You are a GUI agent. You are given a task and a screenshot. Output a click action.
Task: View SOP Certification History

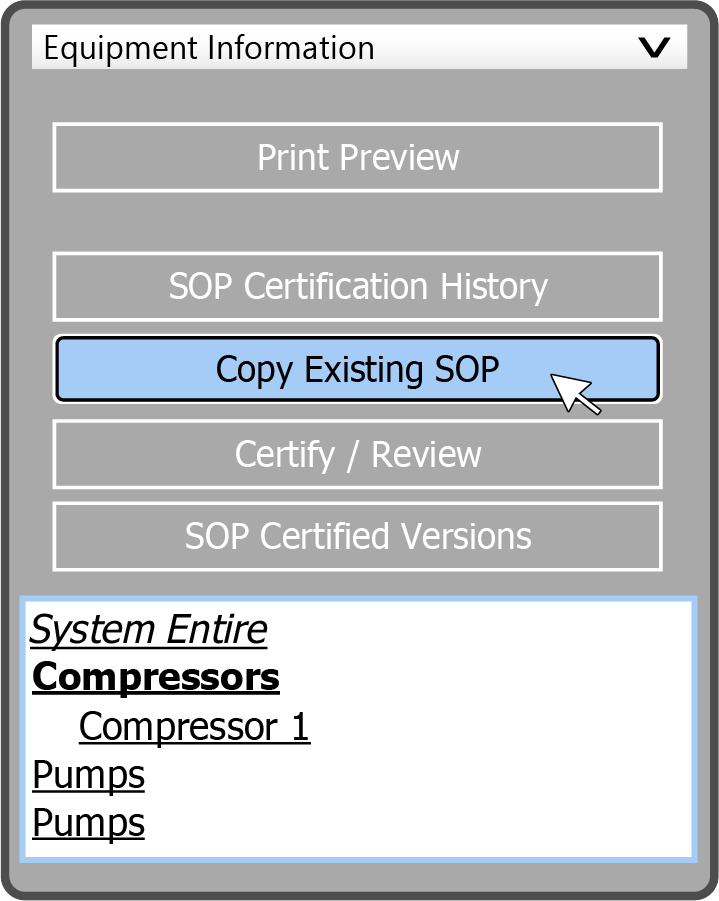point(357,287)
